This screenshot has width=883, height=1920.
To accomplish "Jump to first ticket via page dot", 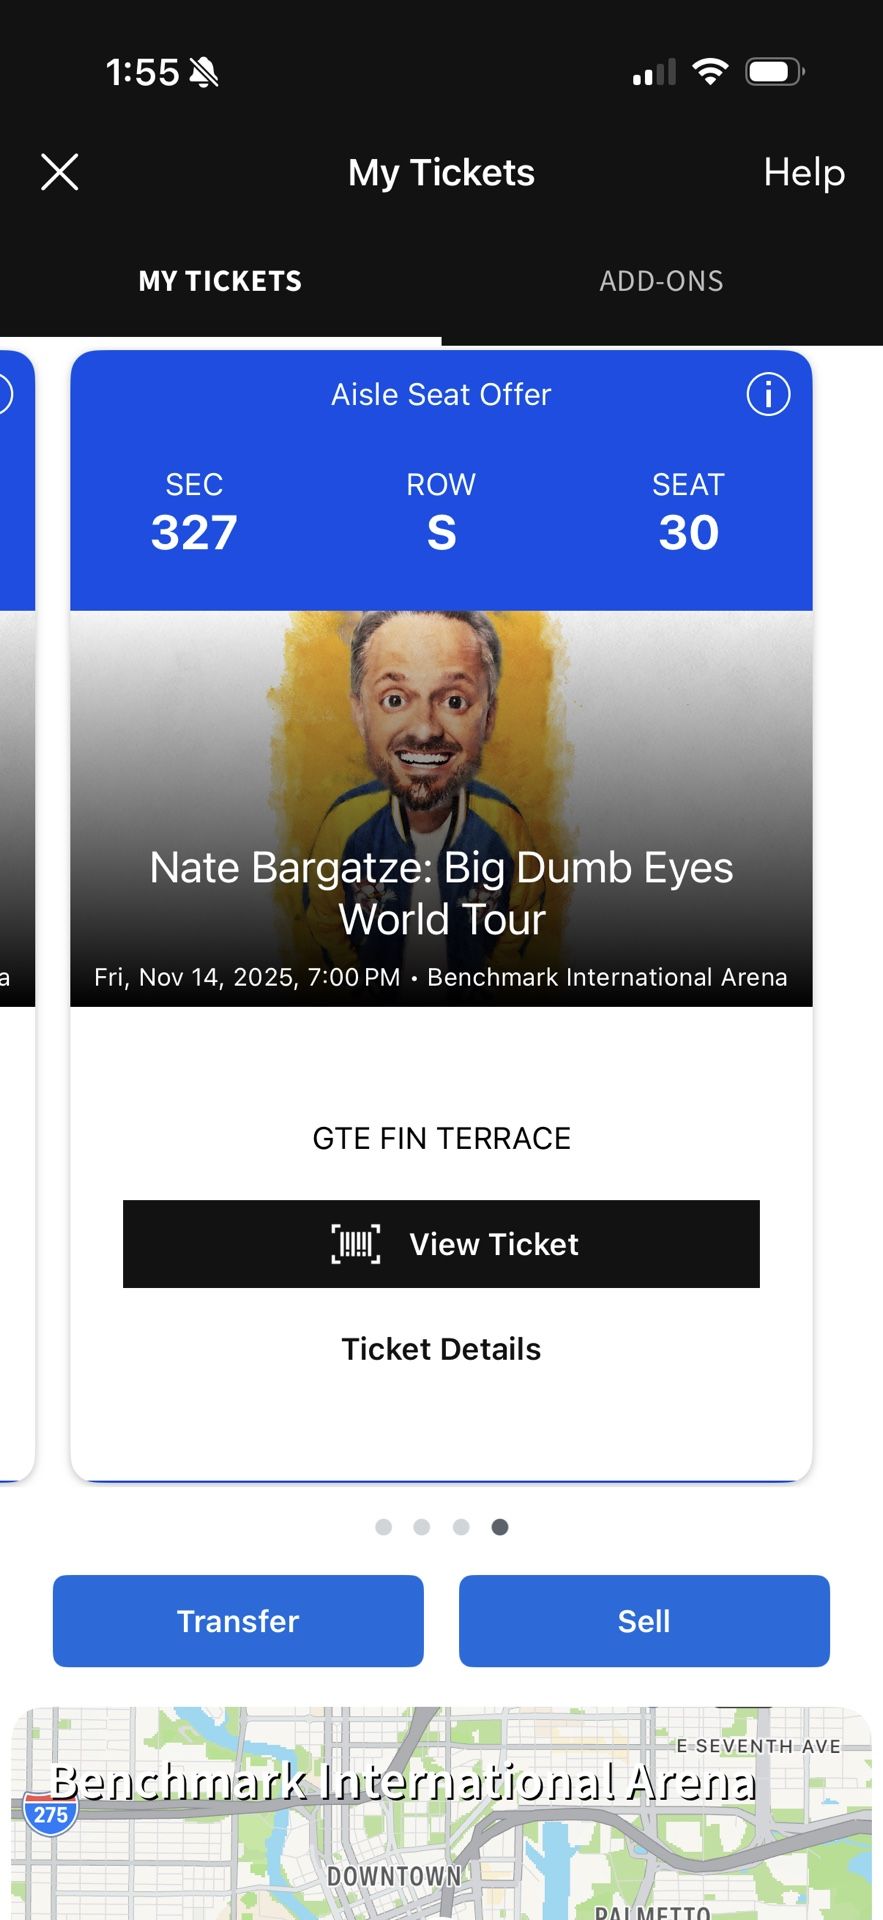I will pos(383,1527).
